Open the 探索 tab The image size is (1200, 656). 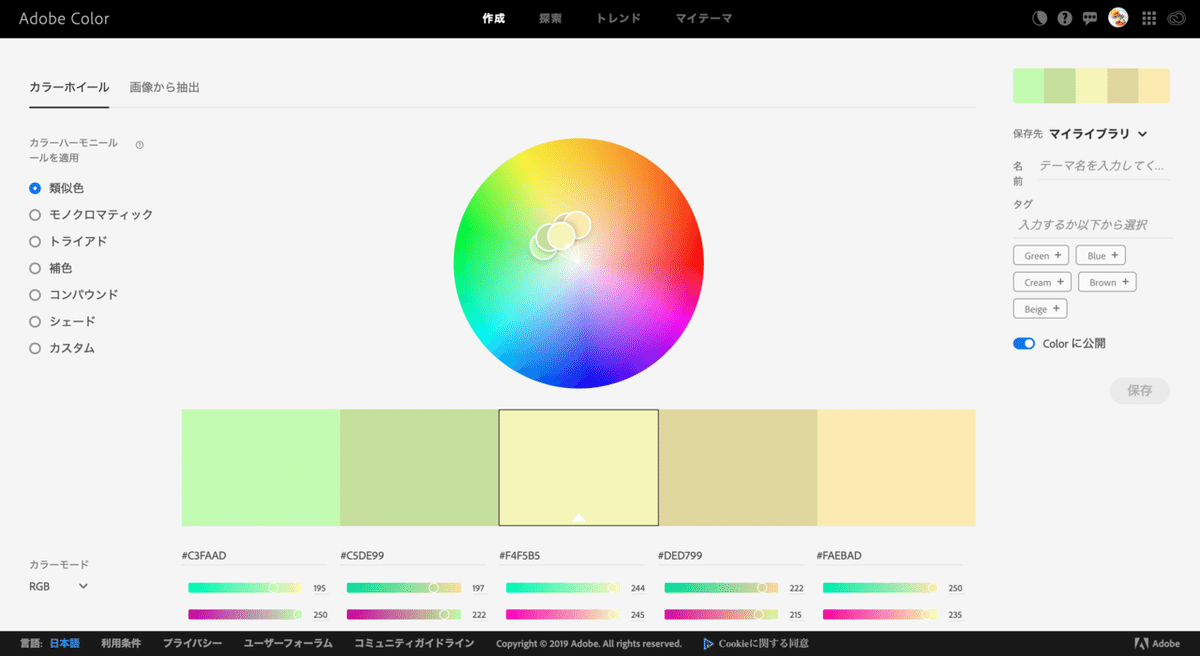click(x=550, y=18)
